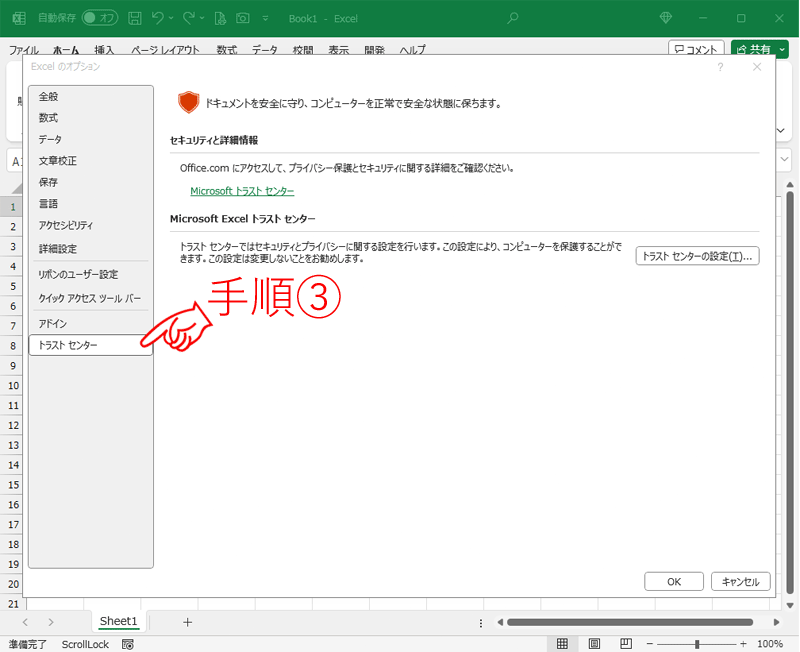This screenshot has width=800, height=652.
Task: Select クイック アクセス ツール バー category
Action: (91, 298)
